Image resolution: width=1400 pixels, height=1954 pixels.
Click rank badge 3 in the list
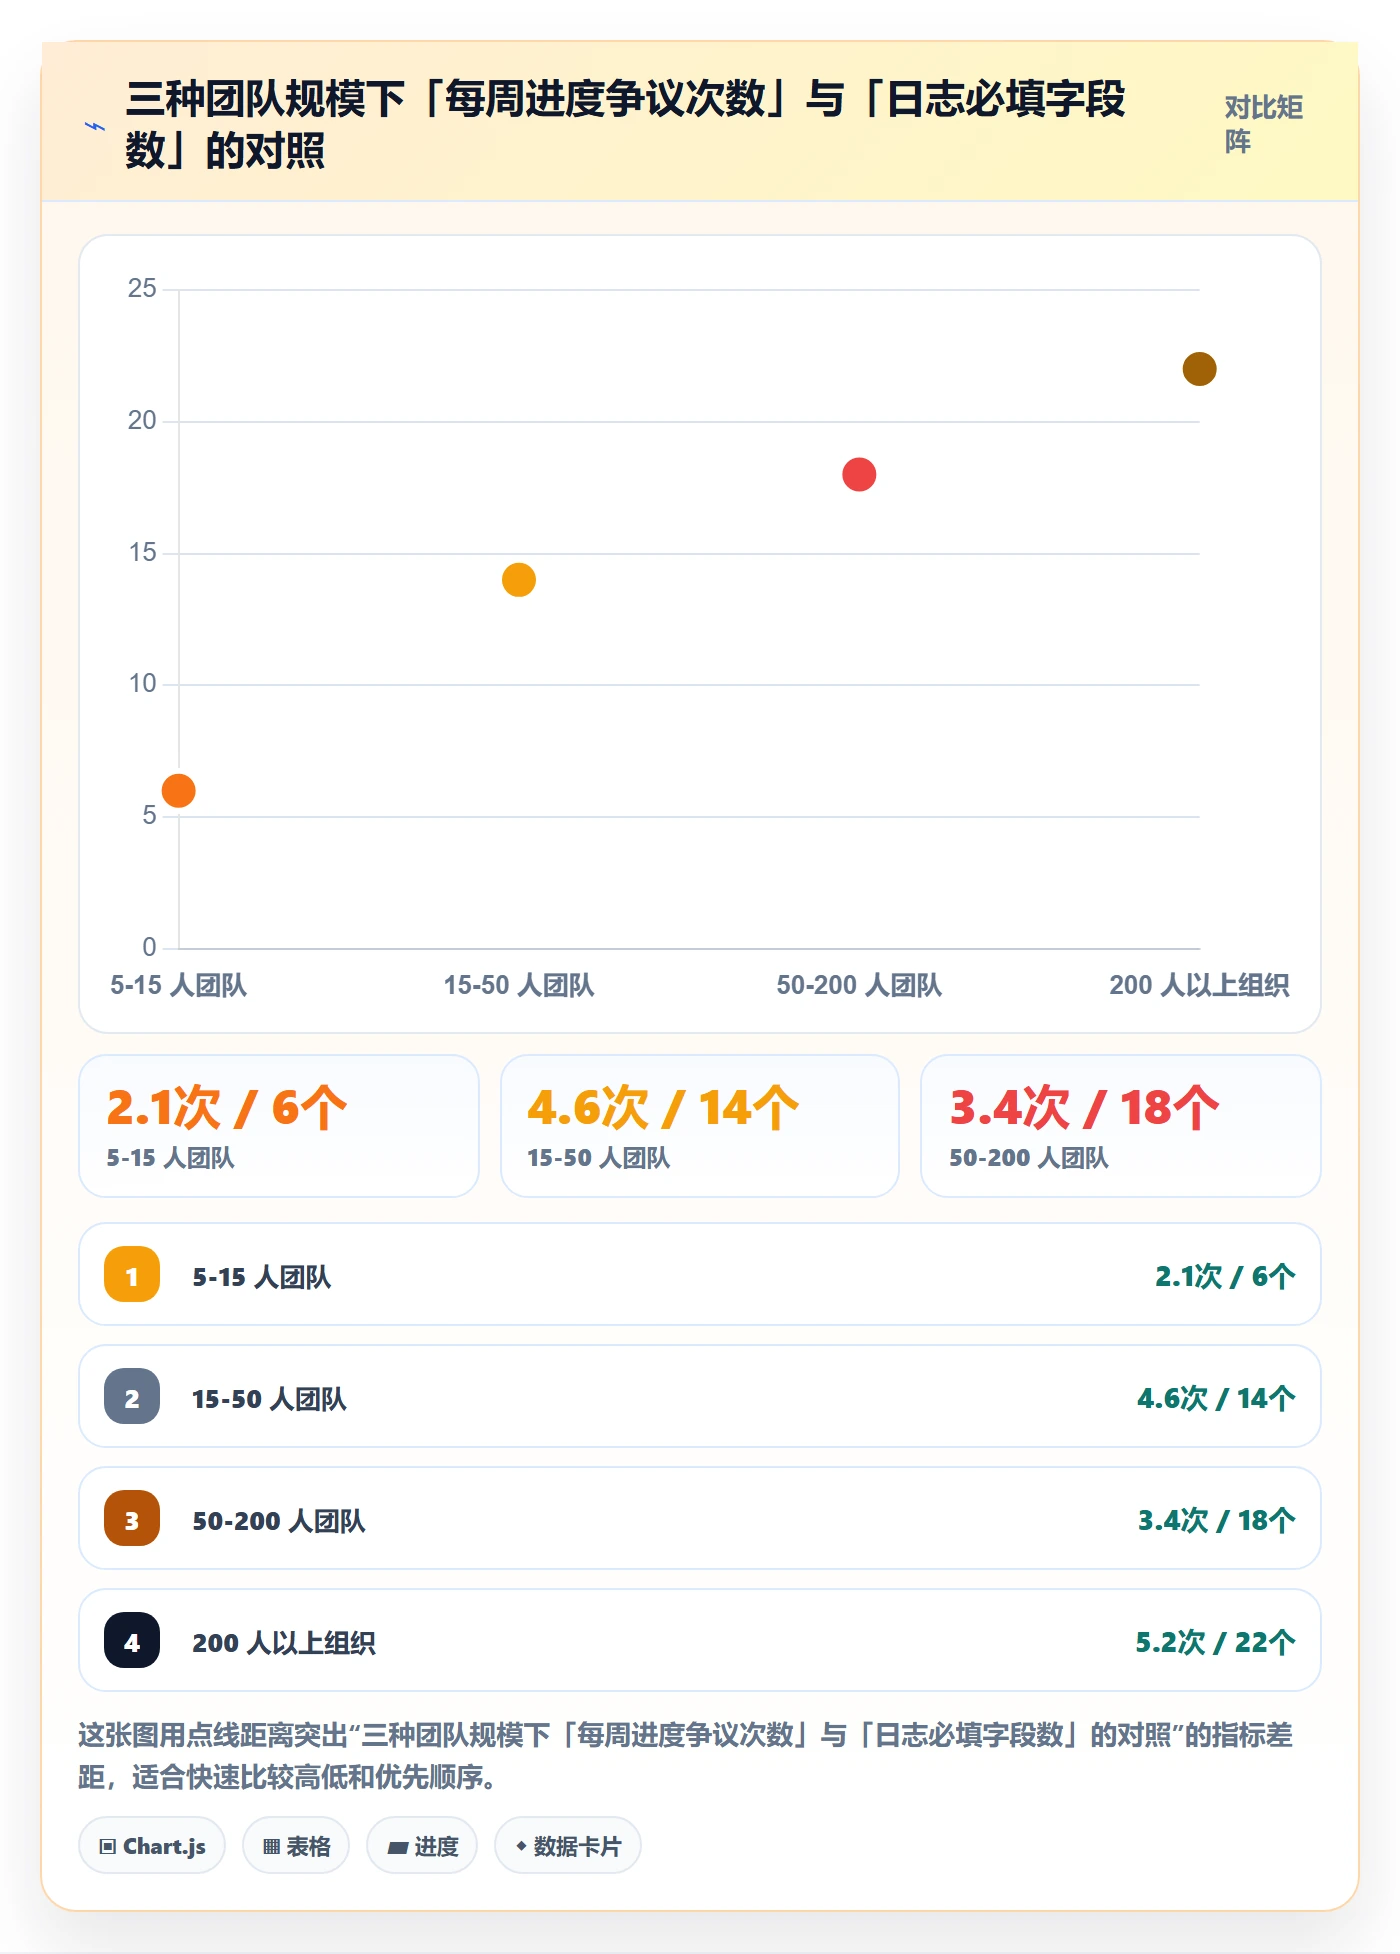[132, 1518]
